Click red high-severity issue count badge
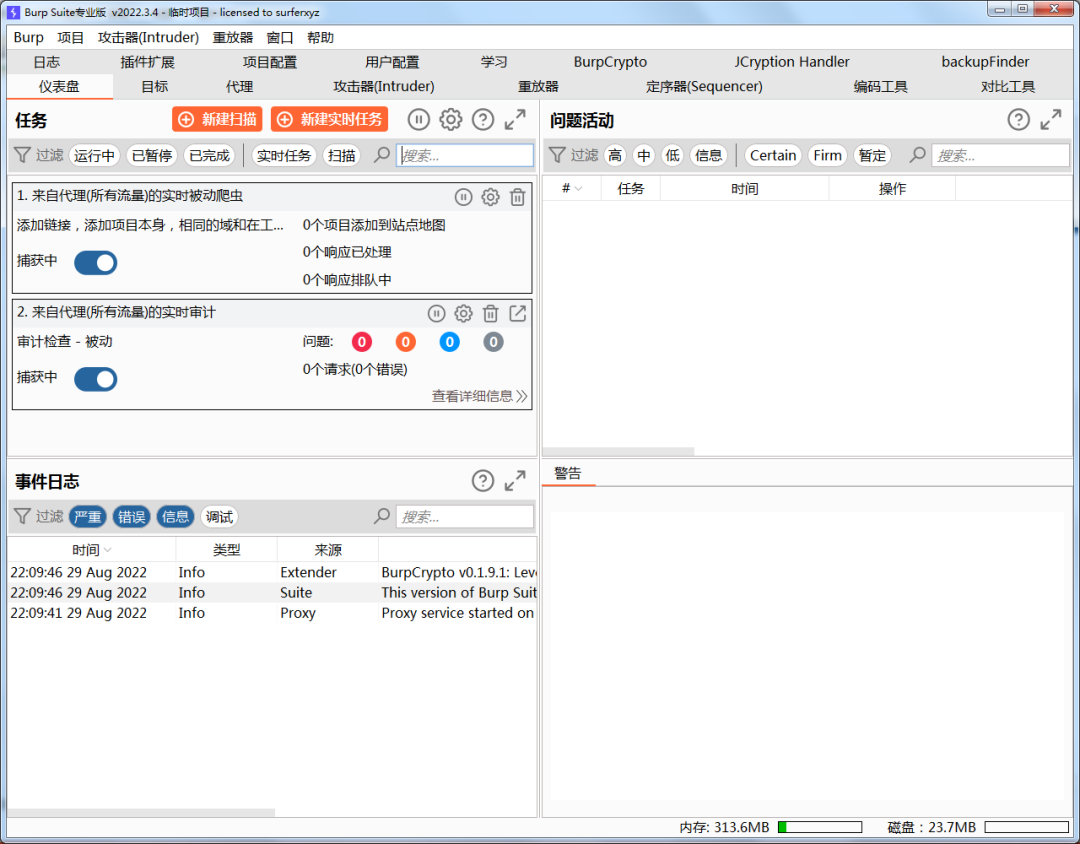The width and height of the screenshot is (1080, 844). [x=362, y=342]
